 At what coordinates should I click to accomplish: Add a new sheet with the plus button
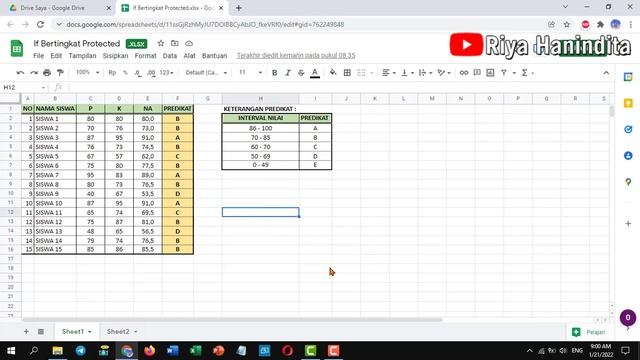click(26, 331)
